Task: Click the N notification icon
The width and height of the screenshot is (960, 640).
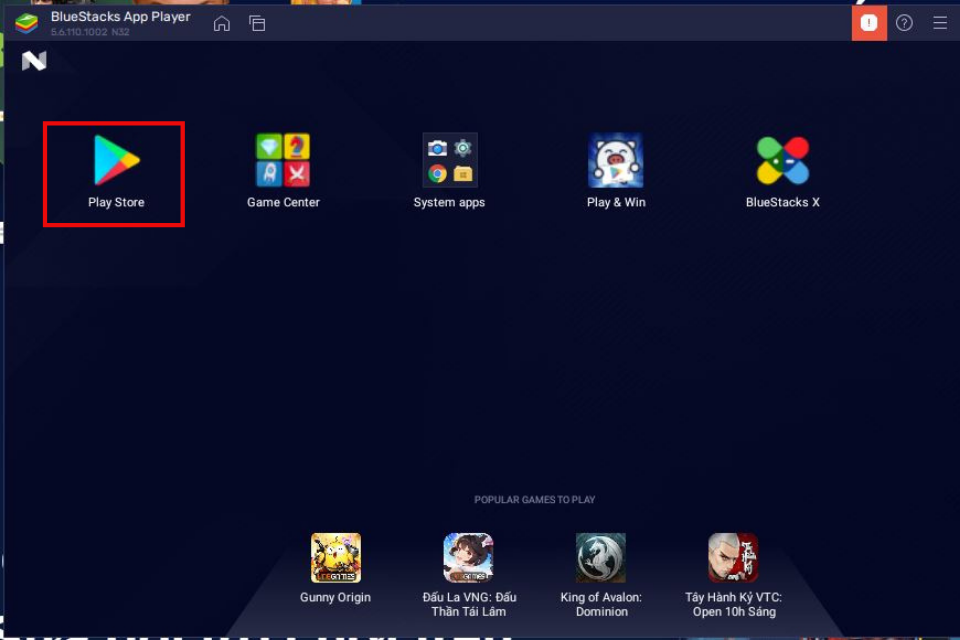Action: pos(34,61)
